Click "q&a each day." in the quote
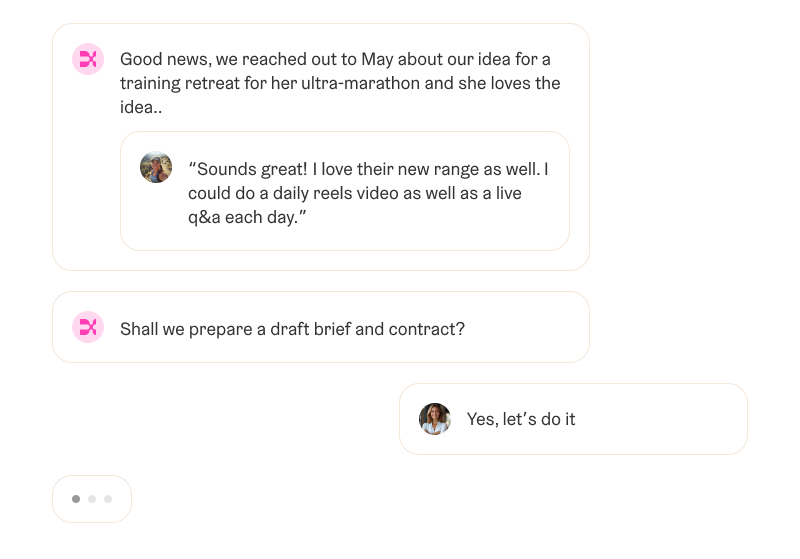Image resolution: width=800 pixels, height=559 pixels. [x=245, y=217]
